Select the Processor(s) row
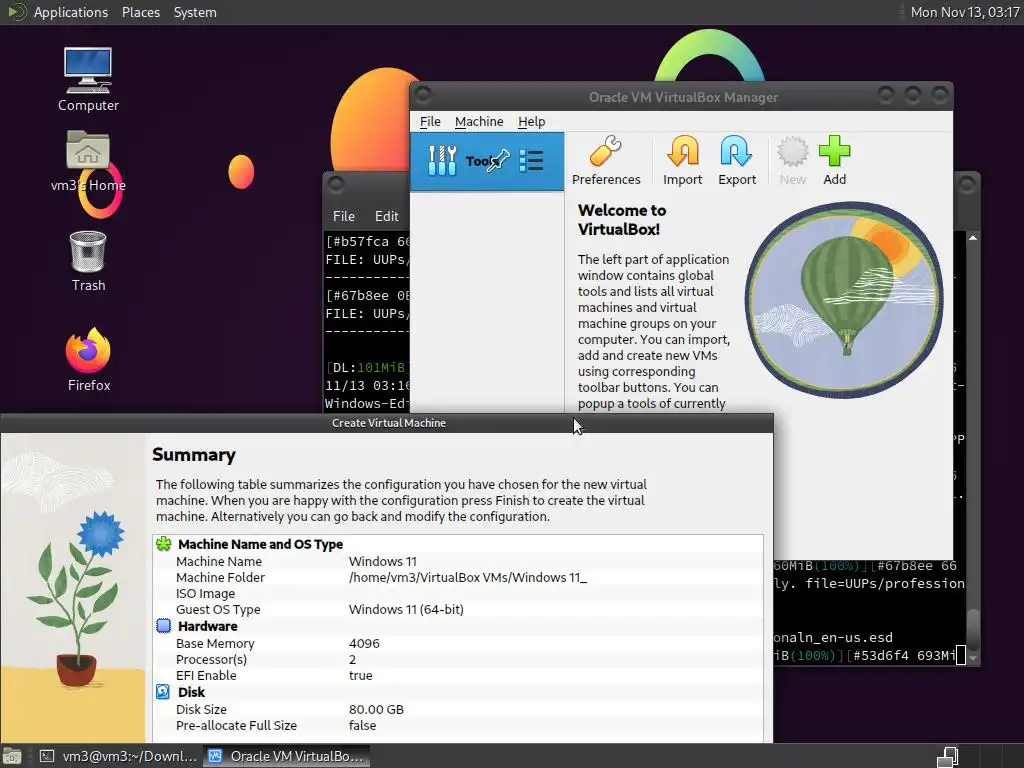 [458, 659]
